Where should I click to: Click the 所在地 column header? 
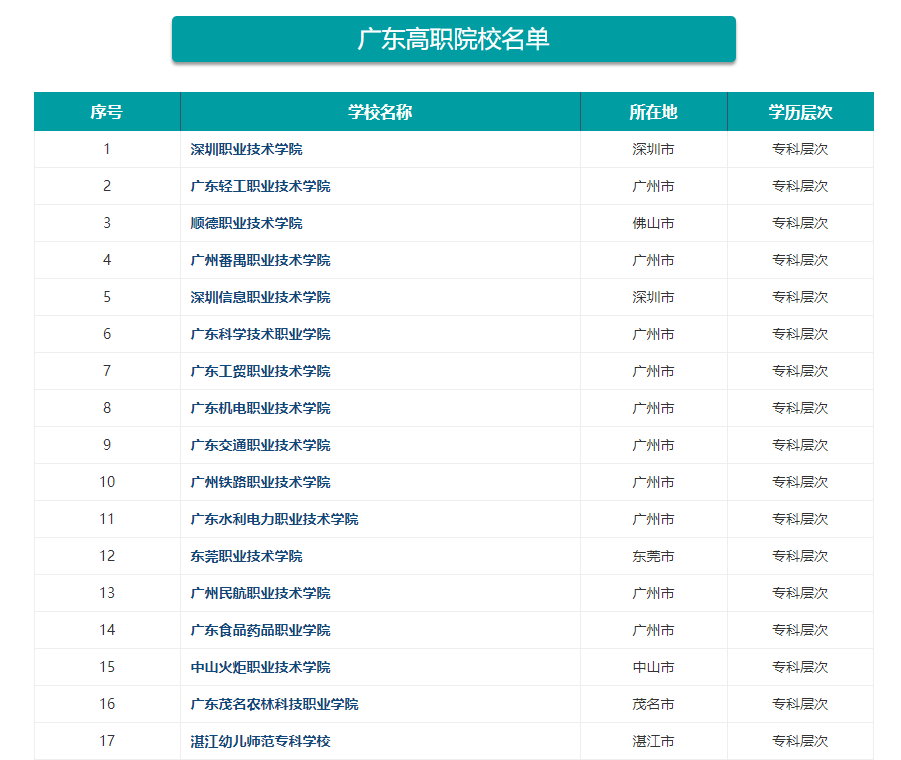[x=653, y=111]
